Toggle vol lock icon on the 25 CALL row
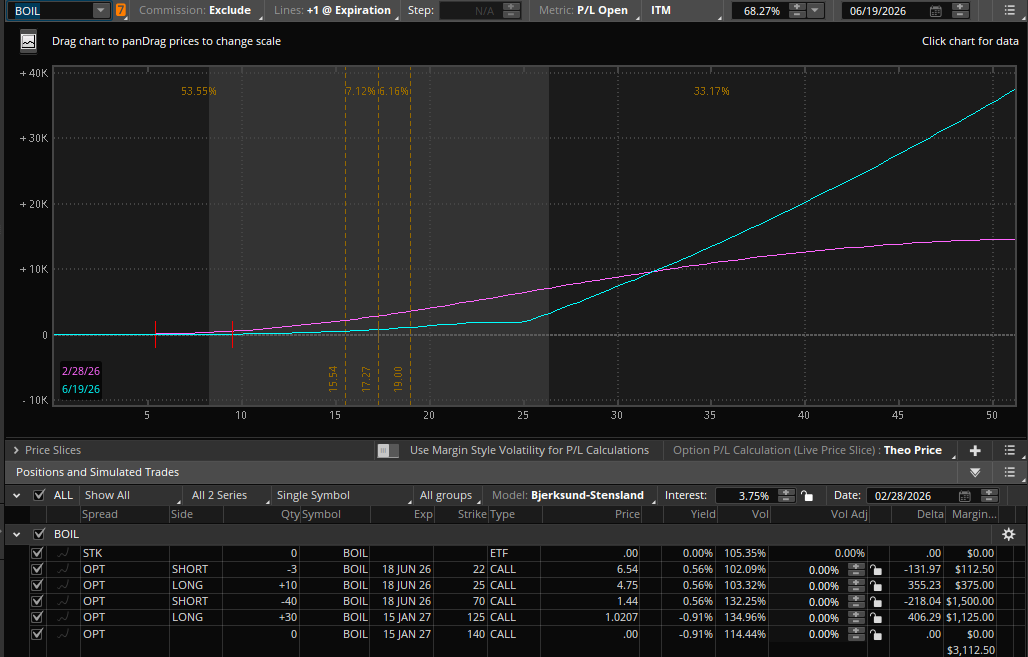Image resolution: width=1028 pixels, height=657 pixels. click(875, 586)
